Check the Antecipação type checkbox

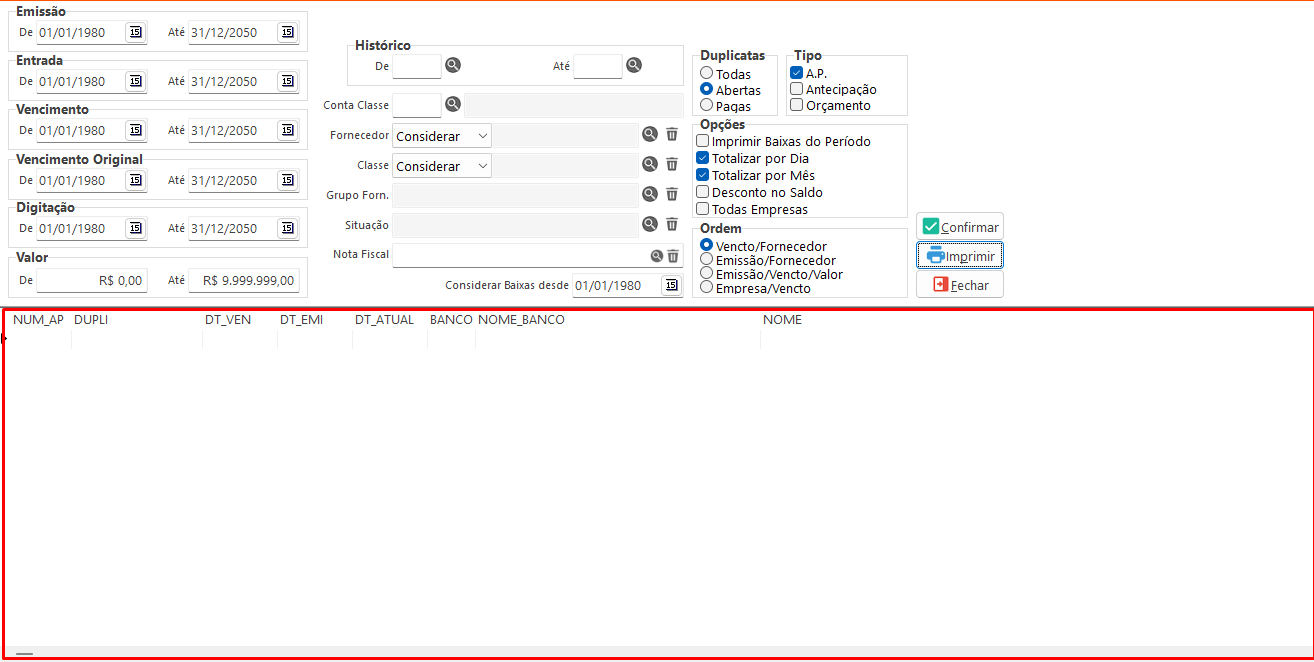797,89
